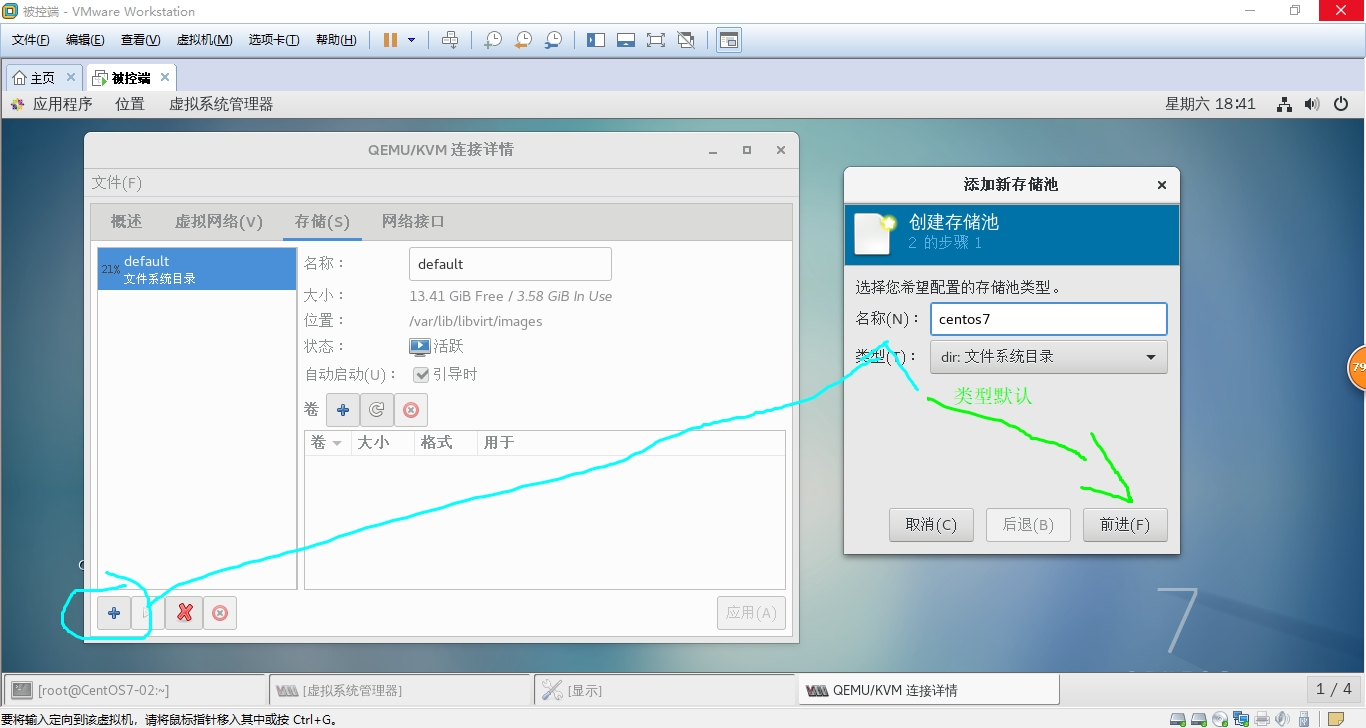Switch to the 虚拟系统管理器 taskbar window
The width and height of the screenshot is (1366, 728).
(400, 690)
